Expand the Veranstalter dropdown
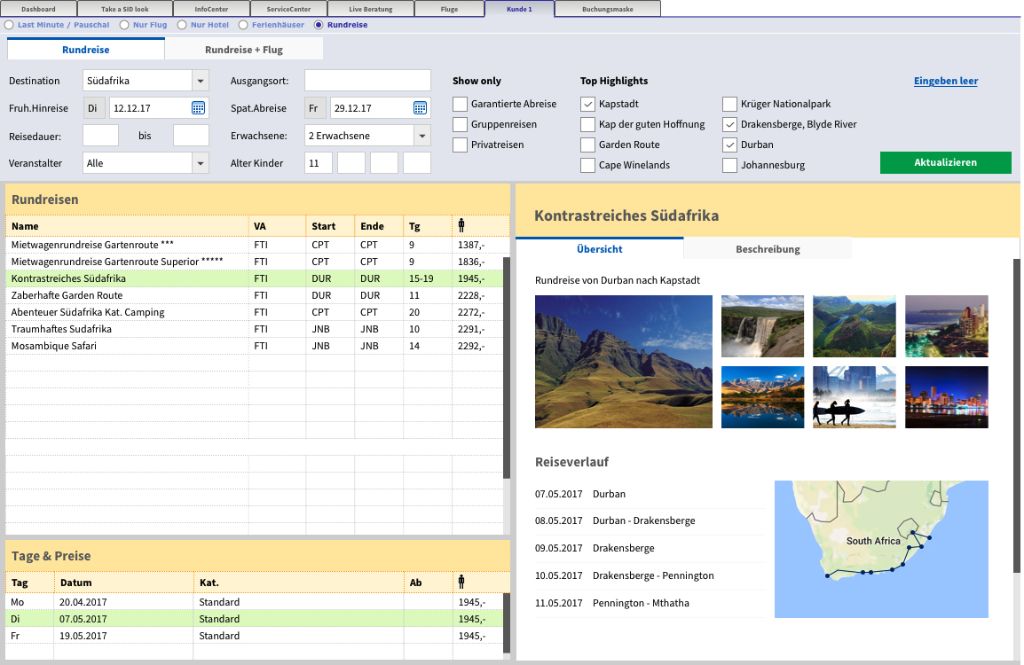 [x=200, y=163]
